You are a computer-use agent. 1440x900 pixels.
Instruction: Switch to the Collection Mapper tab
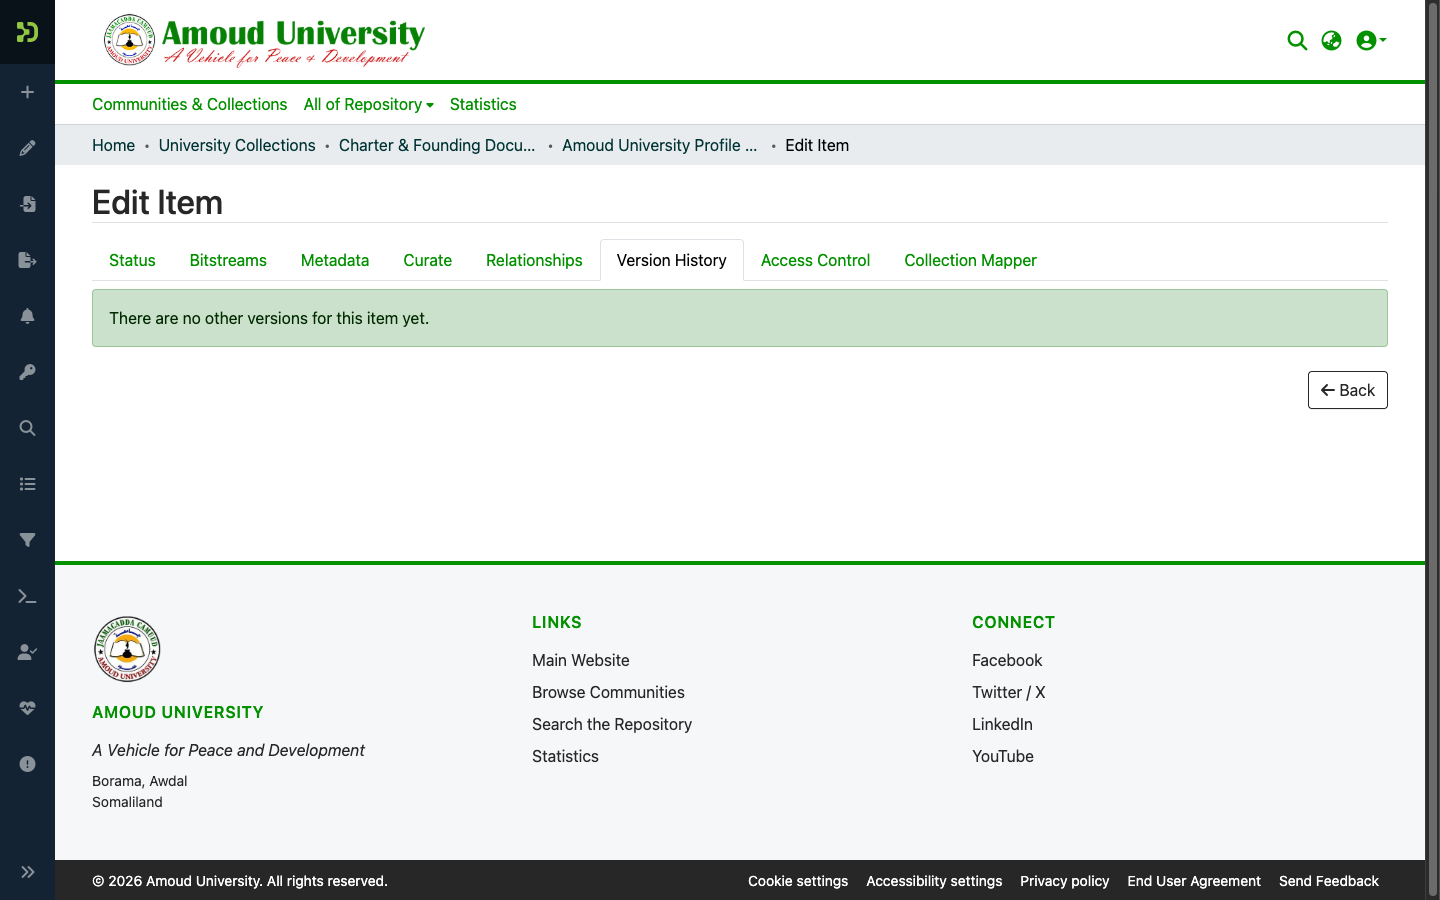[970, 260]
